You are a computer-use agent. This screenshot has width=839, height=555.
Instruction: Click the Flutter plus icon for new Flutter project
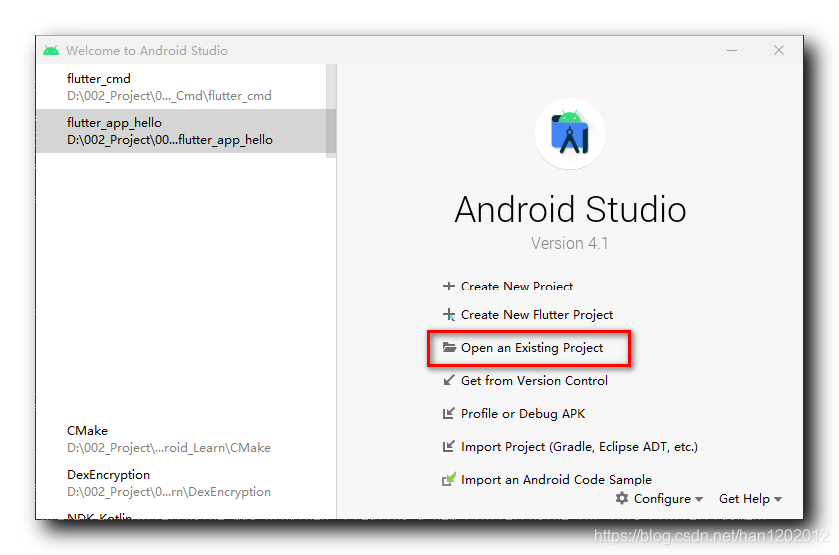click(448, 315)
